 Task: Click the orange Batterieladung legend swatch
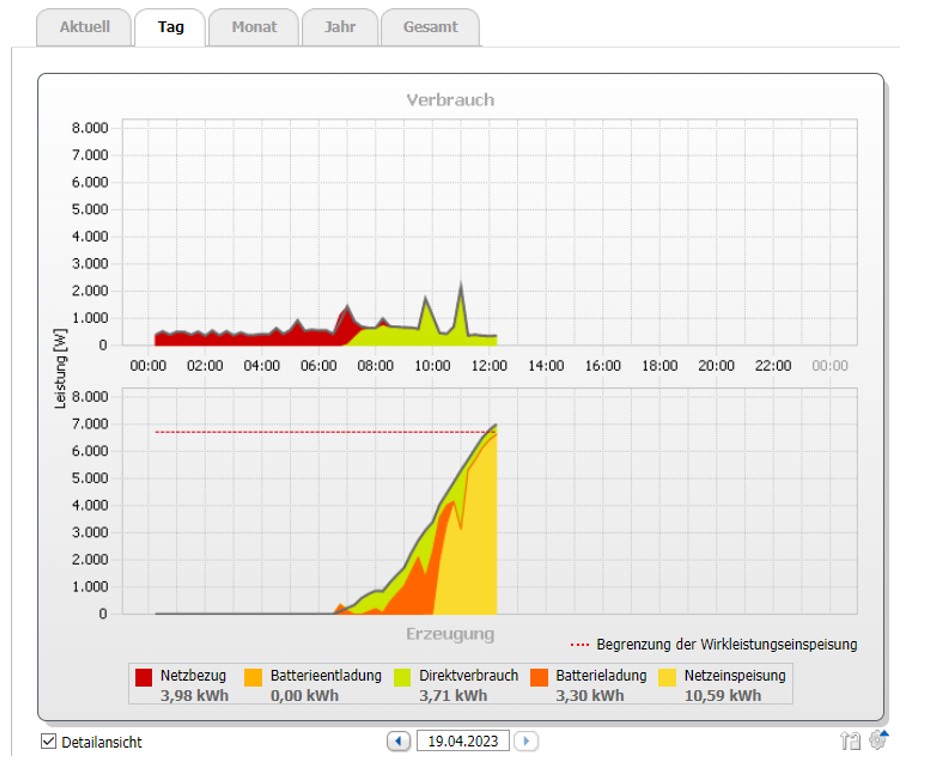540,677
